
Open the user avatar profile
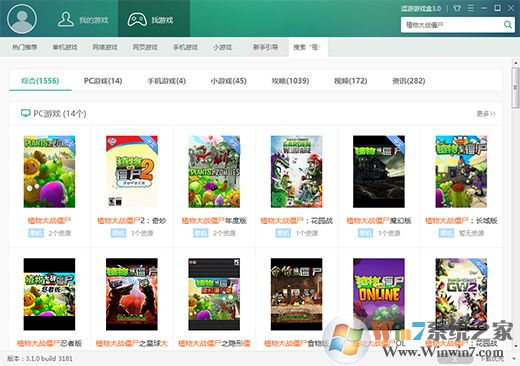[x=22, y=19]
